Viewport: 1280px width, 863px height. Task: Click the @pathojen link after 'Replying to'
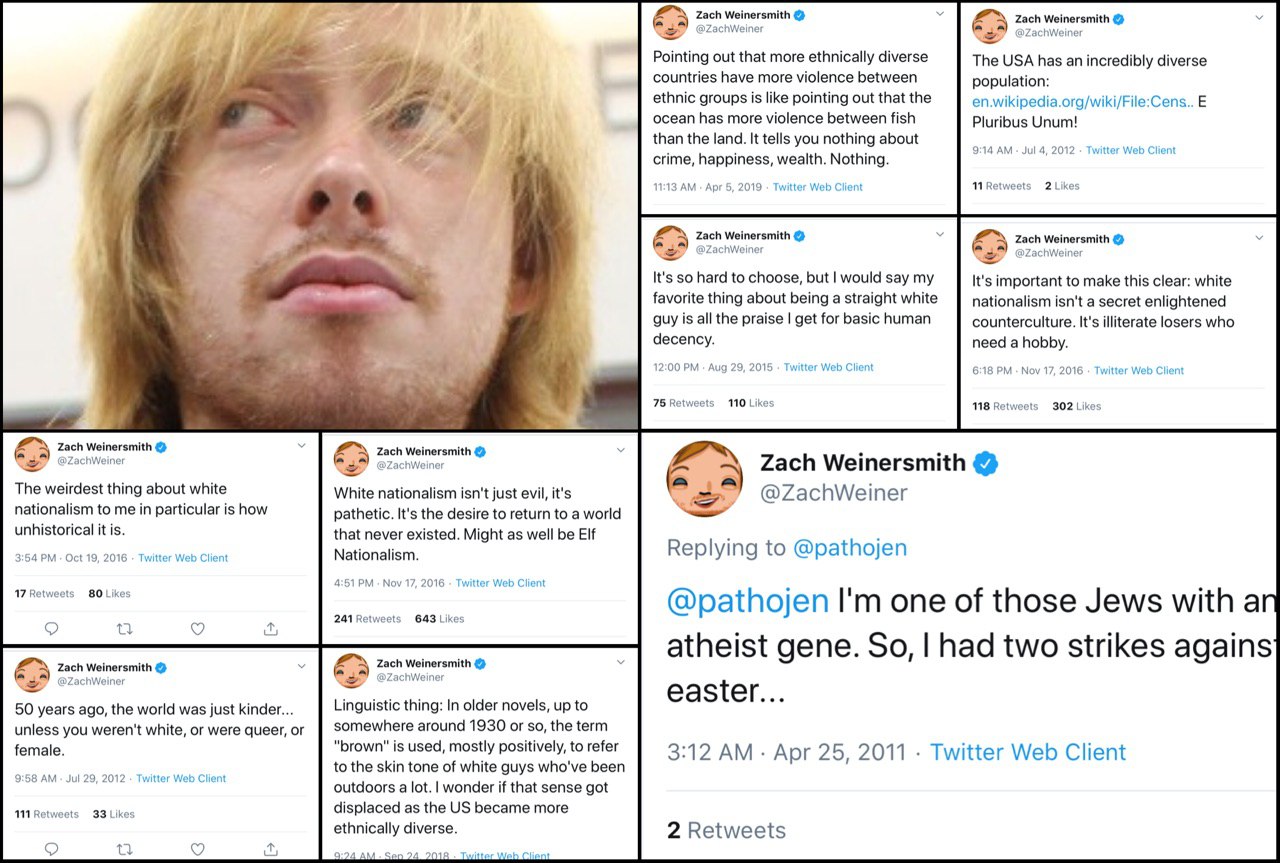tap(849, 548)
